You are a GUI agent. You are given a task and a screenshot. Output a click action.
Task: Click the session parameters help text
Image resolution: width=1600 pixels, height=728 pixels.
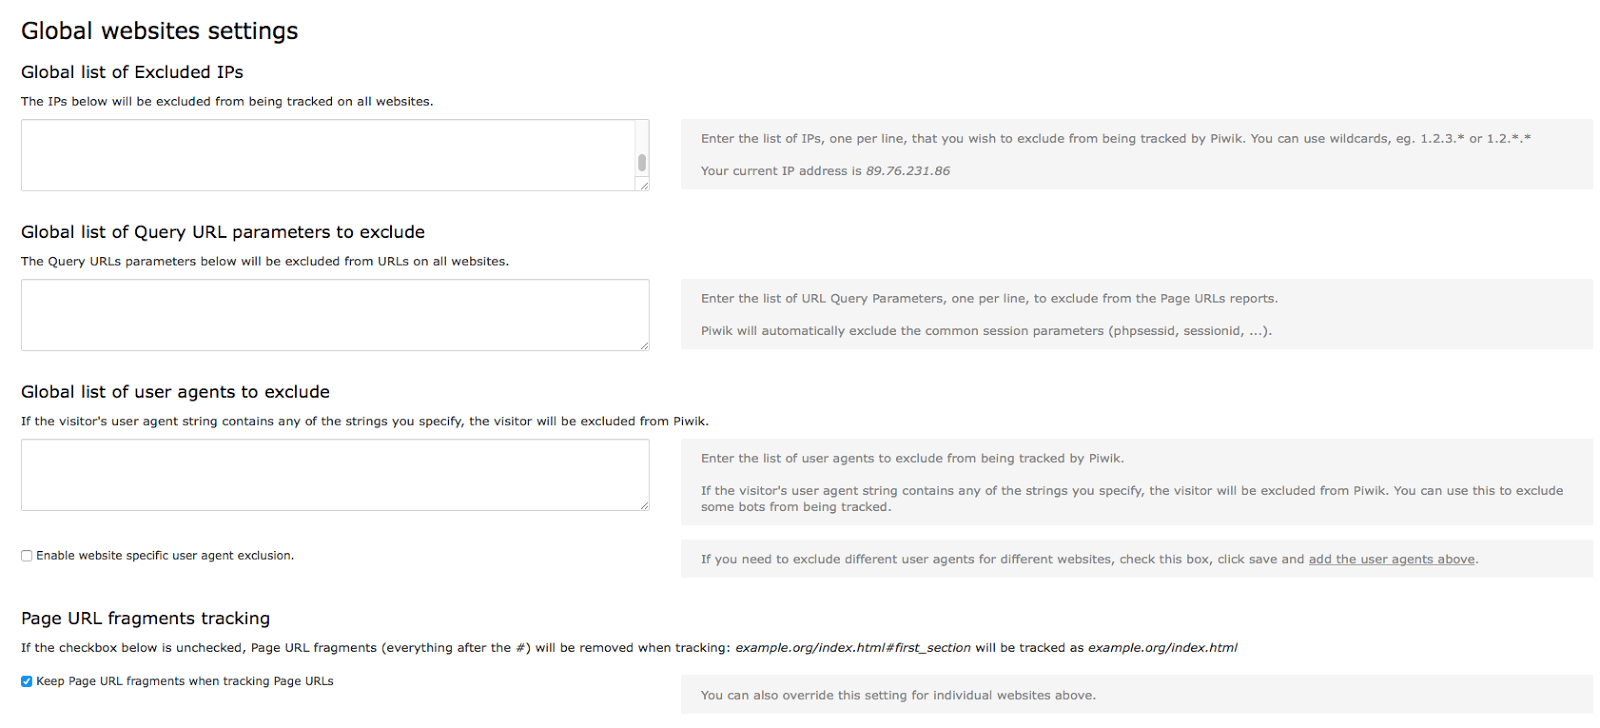click(986, 330)
